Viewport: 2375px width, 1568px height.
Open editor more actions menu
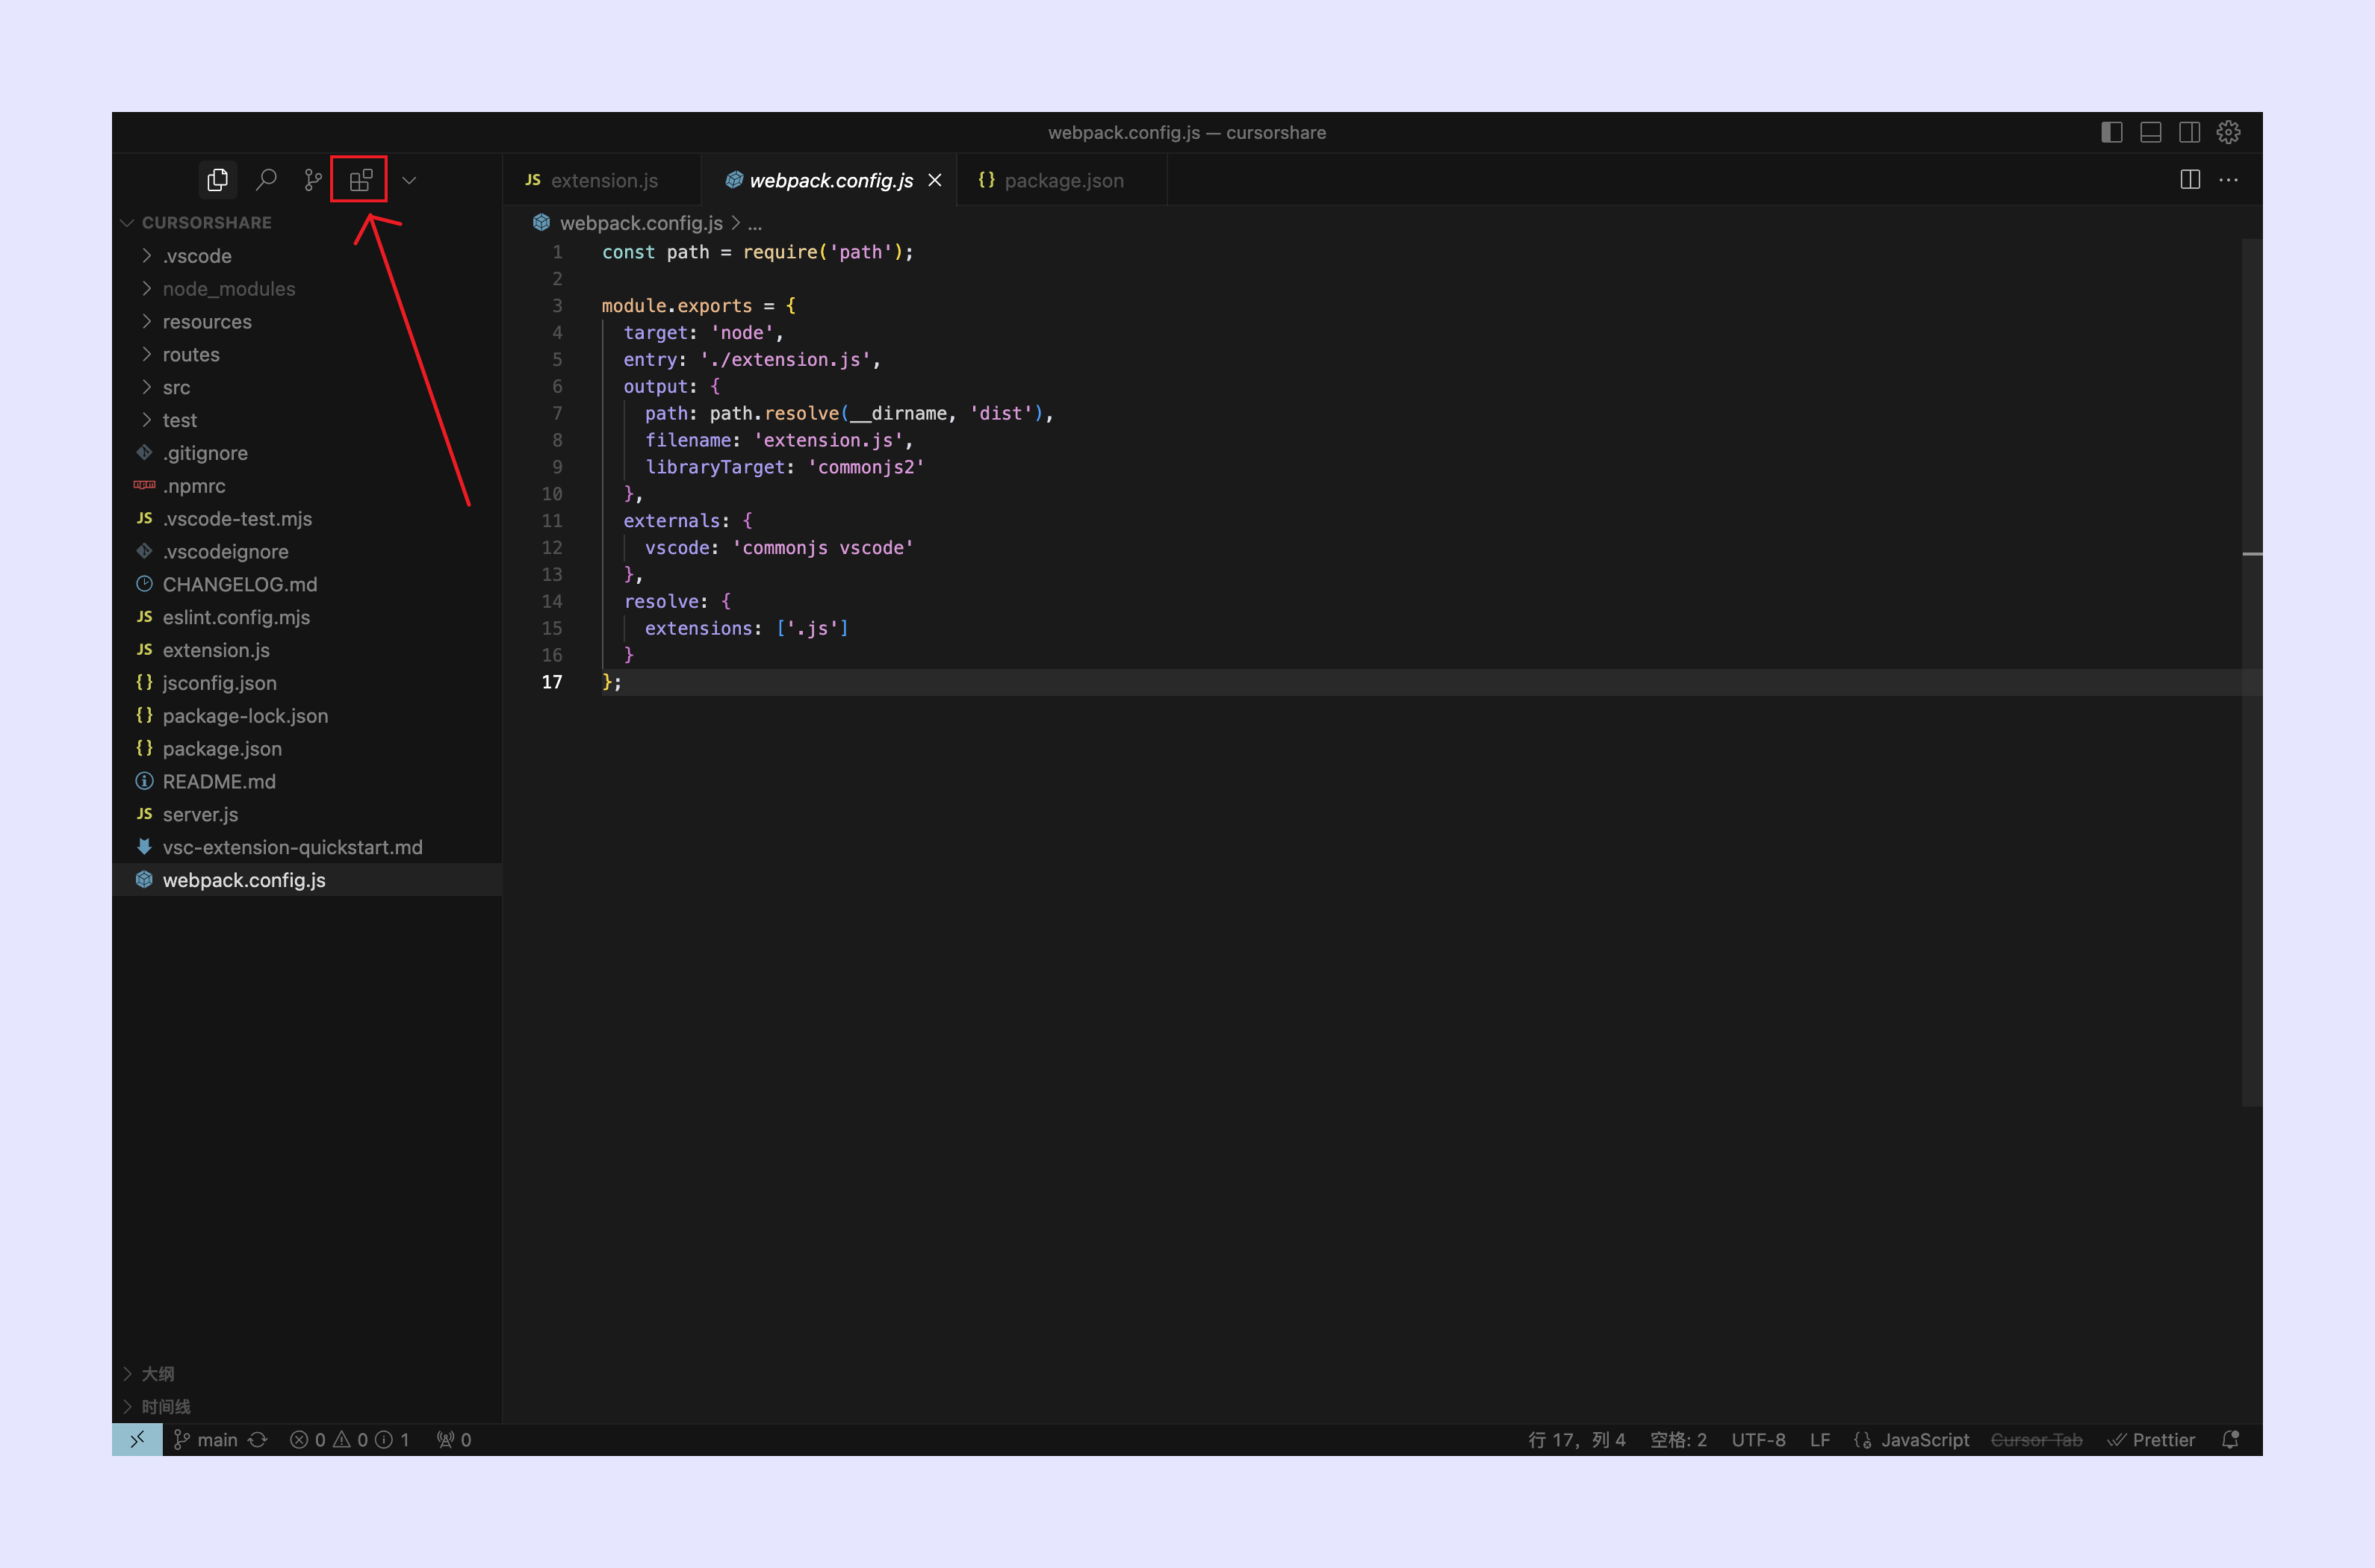(x=2229, y=180)
